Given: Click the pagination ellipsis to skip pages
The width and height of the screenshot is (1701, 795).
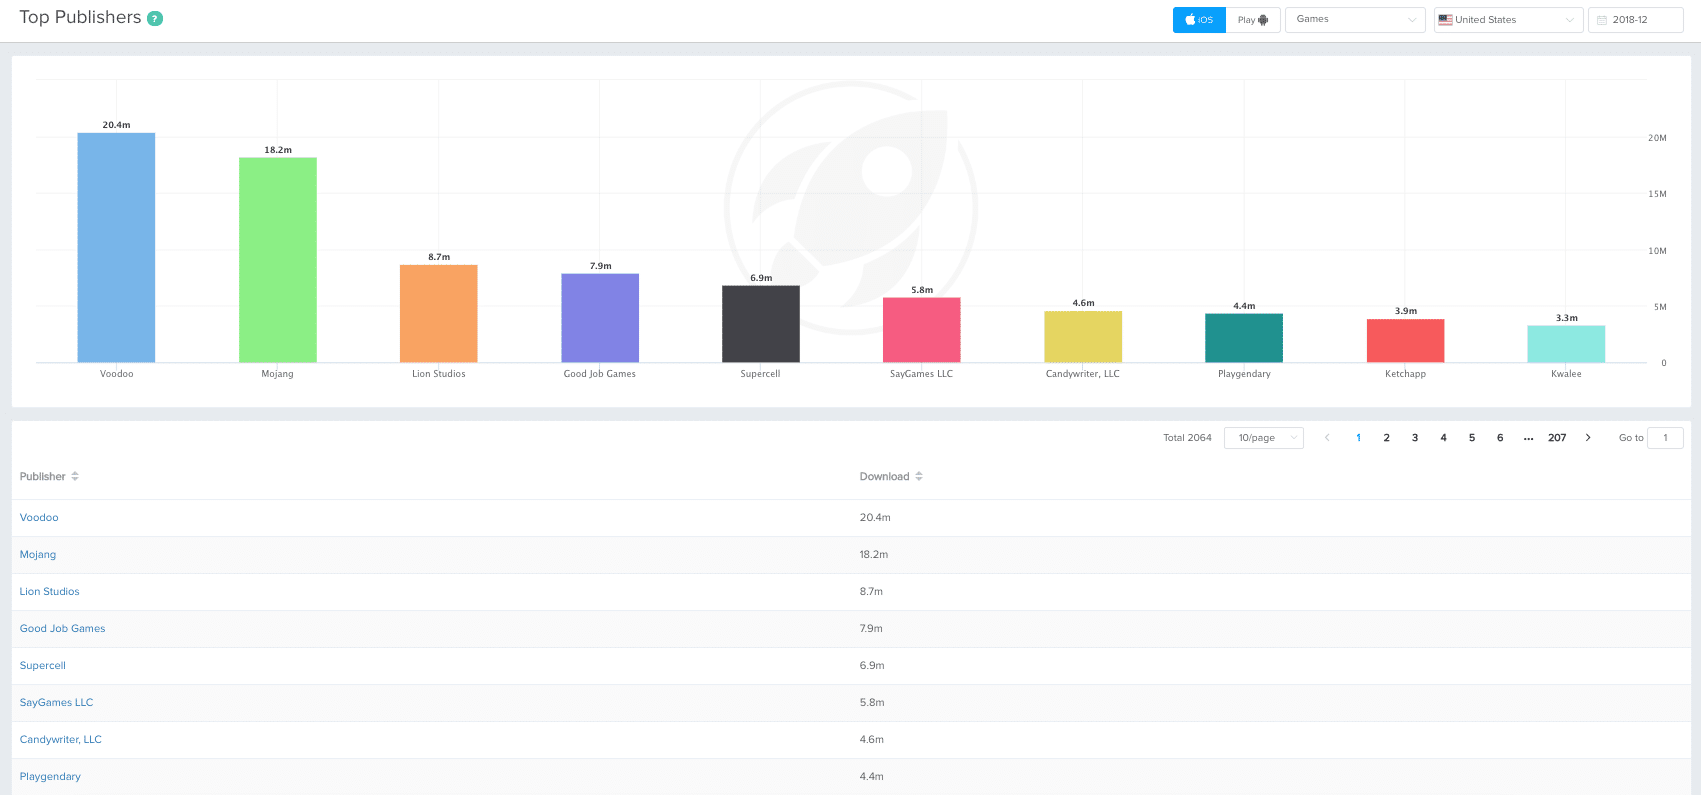Looking at the screenshot, I should pos(1528,438).
